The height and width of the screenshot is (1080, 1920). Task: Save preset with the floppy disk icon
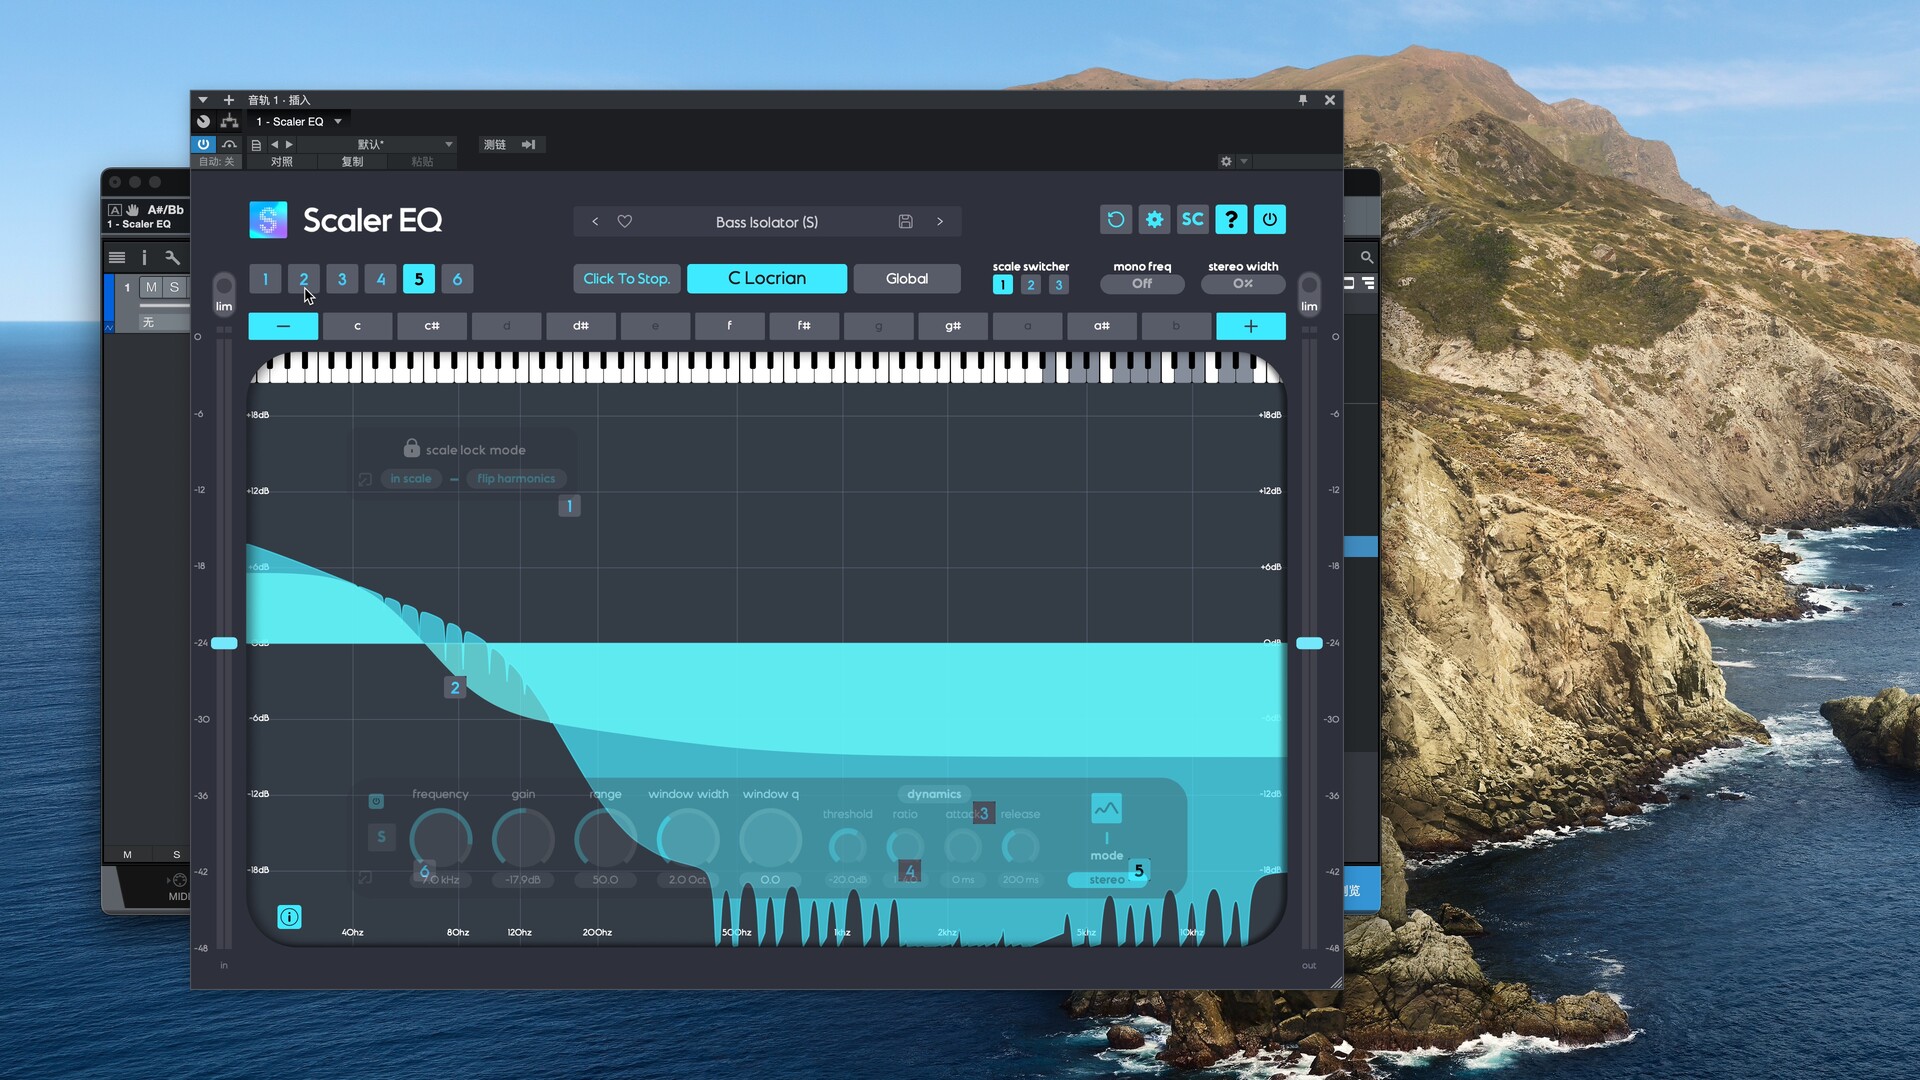905,221
